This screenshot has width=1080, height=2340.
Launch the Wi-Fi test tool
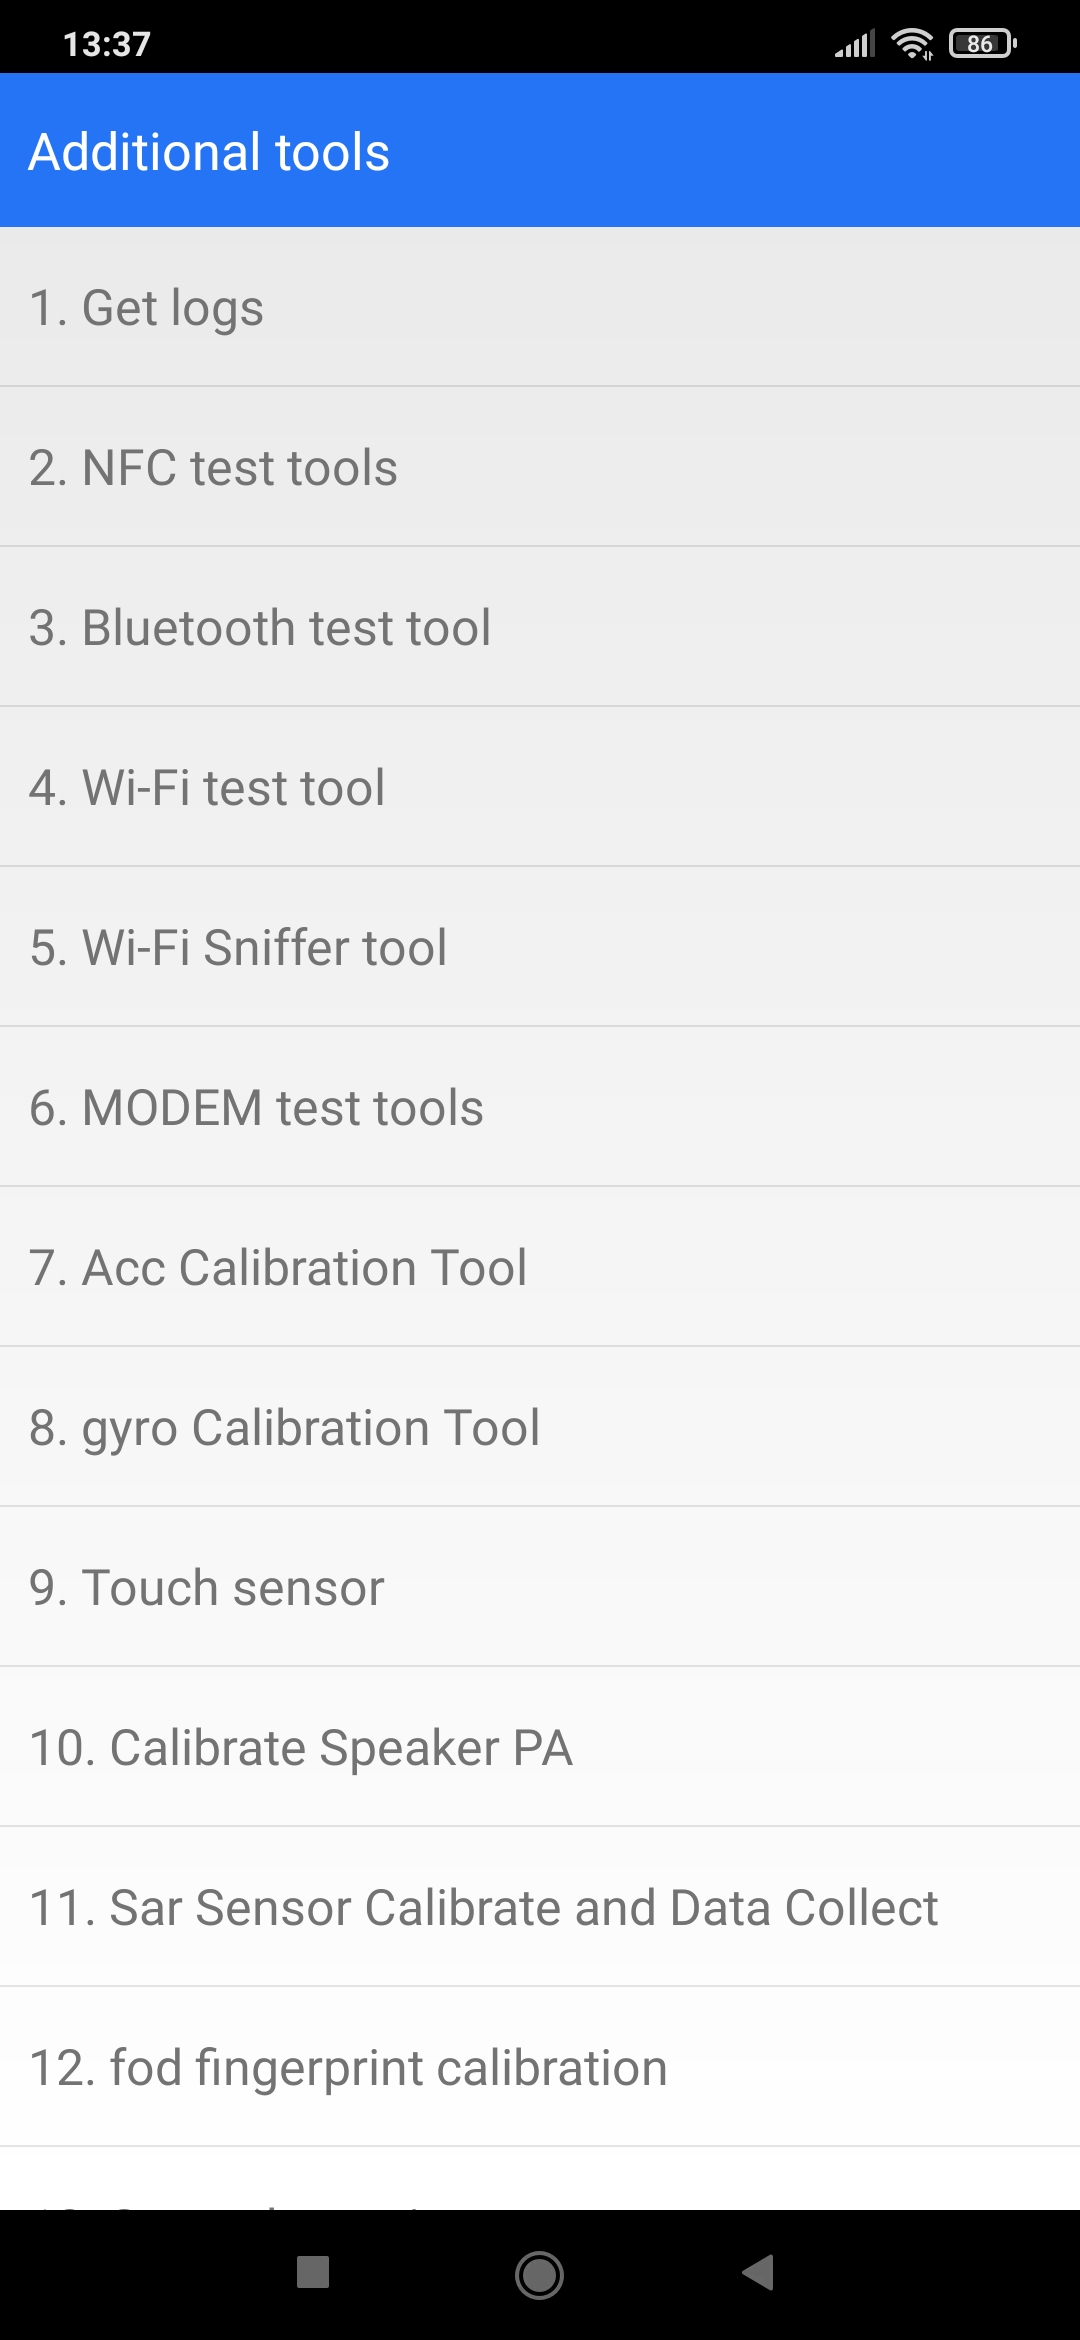point(540,787)
